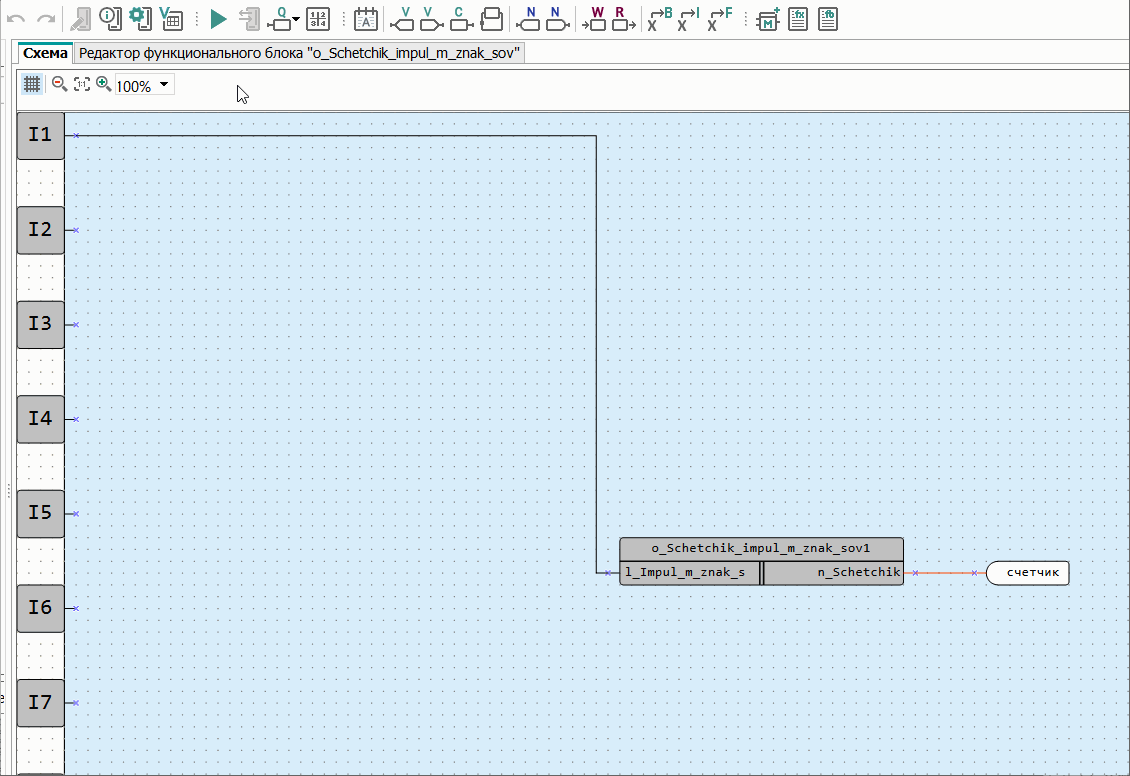Select input block I2
The height and width of the screenshot is (776, 1130).
pyautogui.click(x=40, y=230)
